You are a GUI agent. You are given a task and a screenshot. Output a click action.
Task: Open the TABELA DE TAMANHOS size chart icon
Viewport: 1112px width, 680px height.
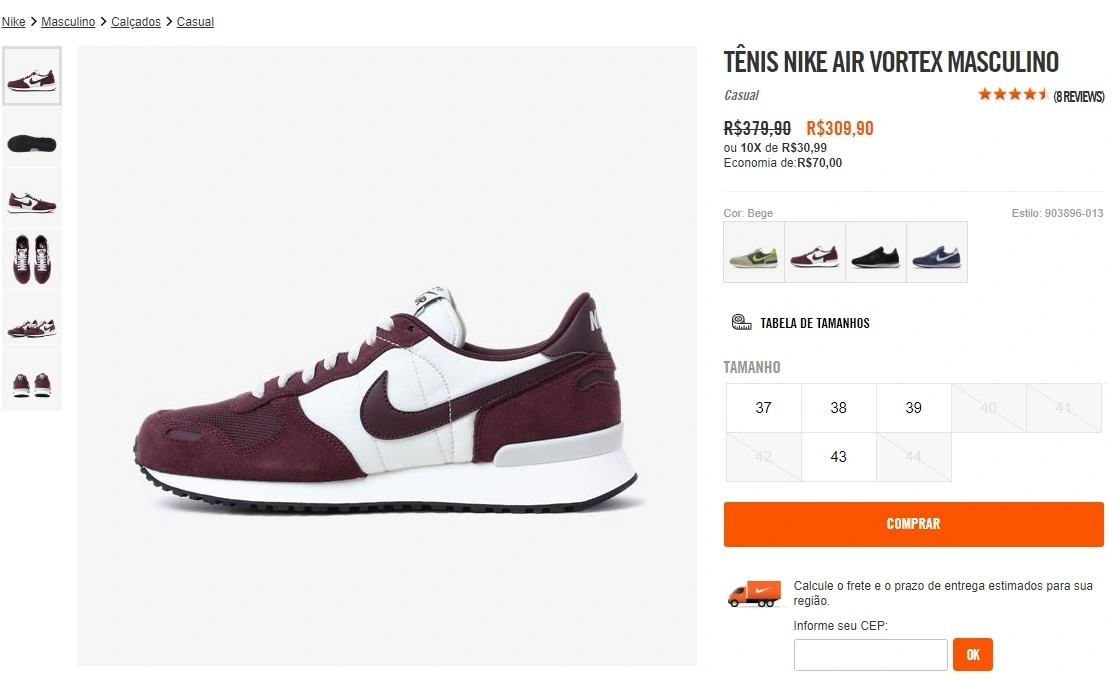740,322
